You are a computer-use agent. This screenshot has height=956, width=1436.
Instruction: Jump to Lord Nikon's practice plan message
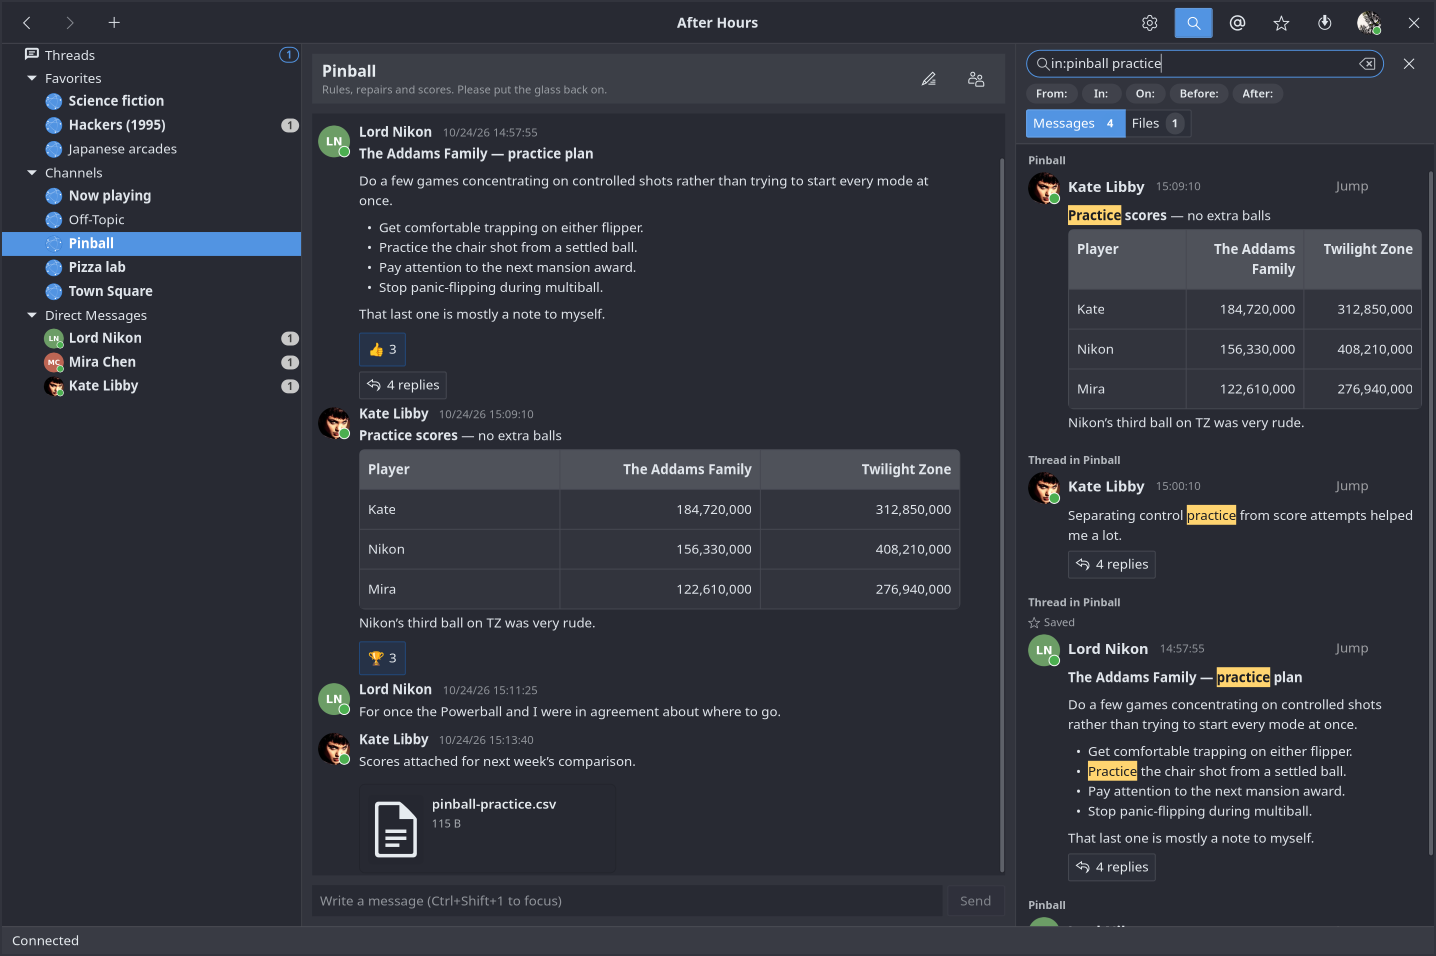click(x=1351, y=648)
